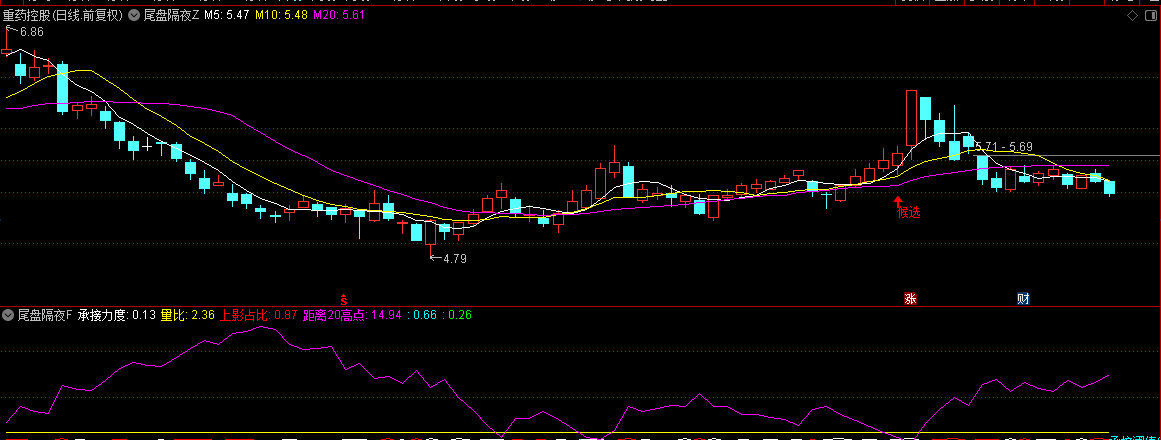Screen dimensions: 1161x440
Task: Open the 财 financial event marker
Action: pyautogui.click(x=1023, y=299)
